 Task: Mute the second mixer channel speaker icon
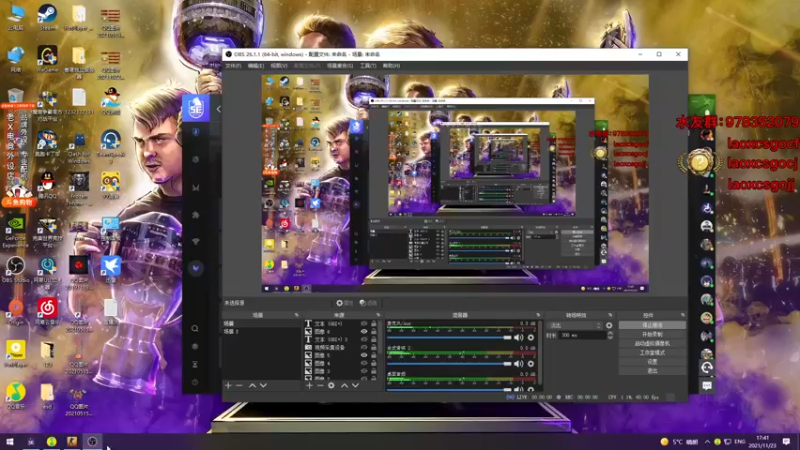[518, 364]
